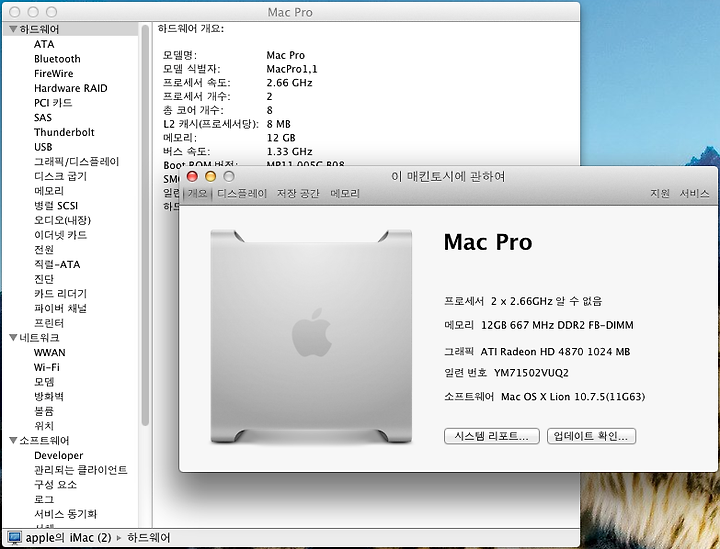This screenshot has height=549, width=720.
Task: Select Bluetooth in the sidebar
Action: pyautogui.click(x=57, y=59)
